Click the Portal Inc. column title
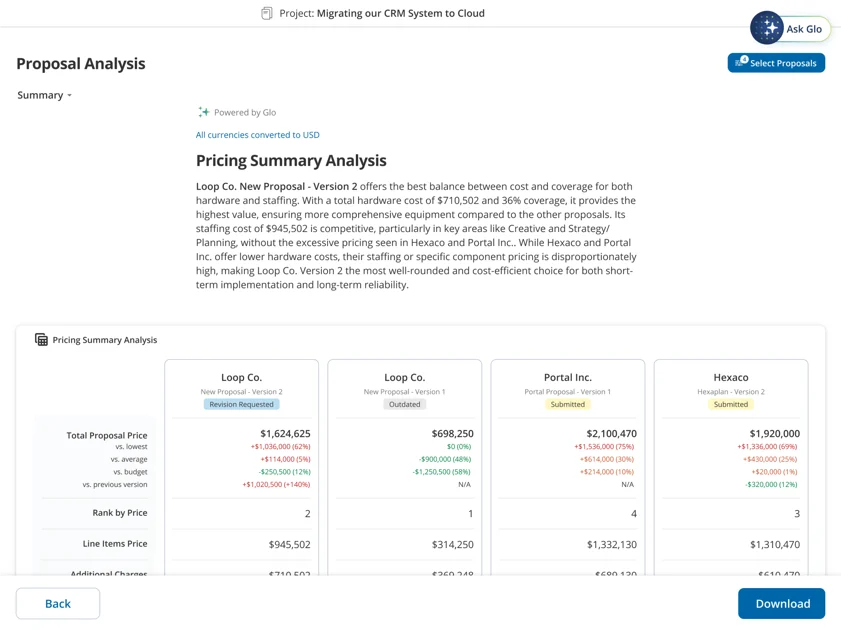Image resolution: width=841 pixels, height=630 pixels. point(567,377)
